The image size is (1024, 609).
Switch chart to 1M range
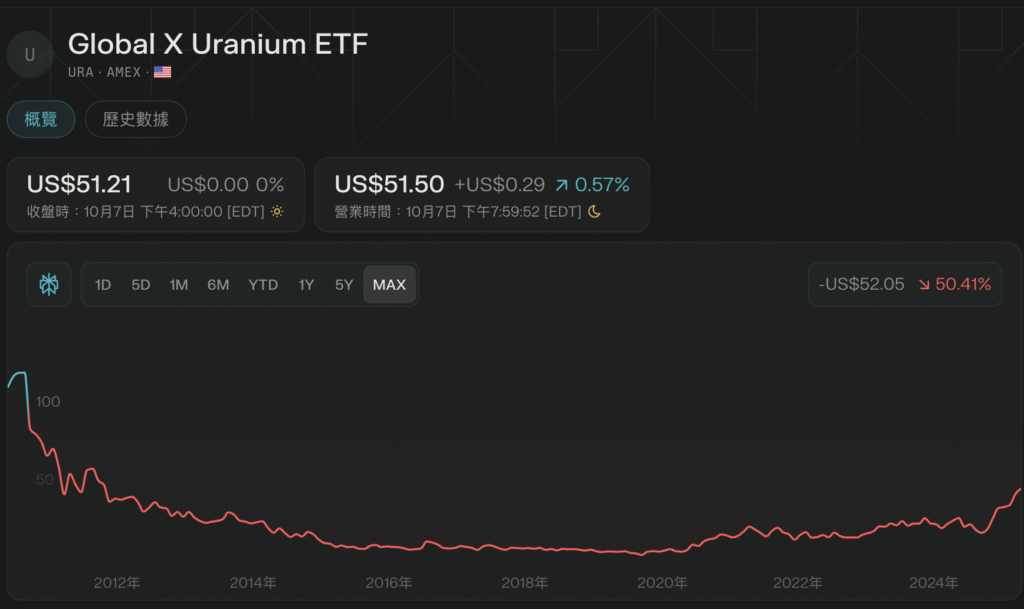pyautogui.click(x=179, y=285)
